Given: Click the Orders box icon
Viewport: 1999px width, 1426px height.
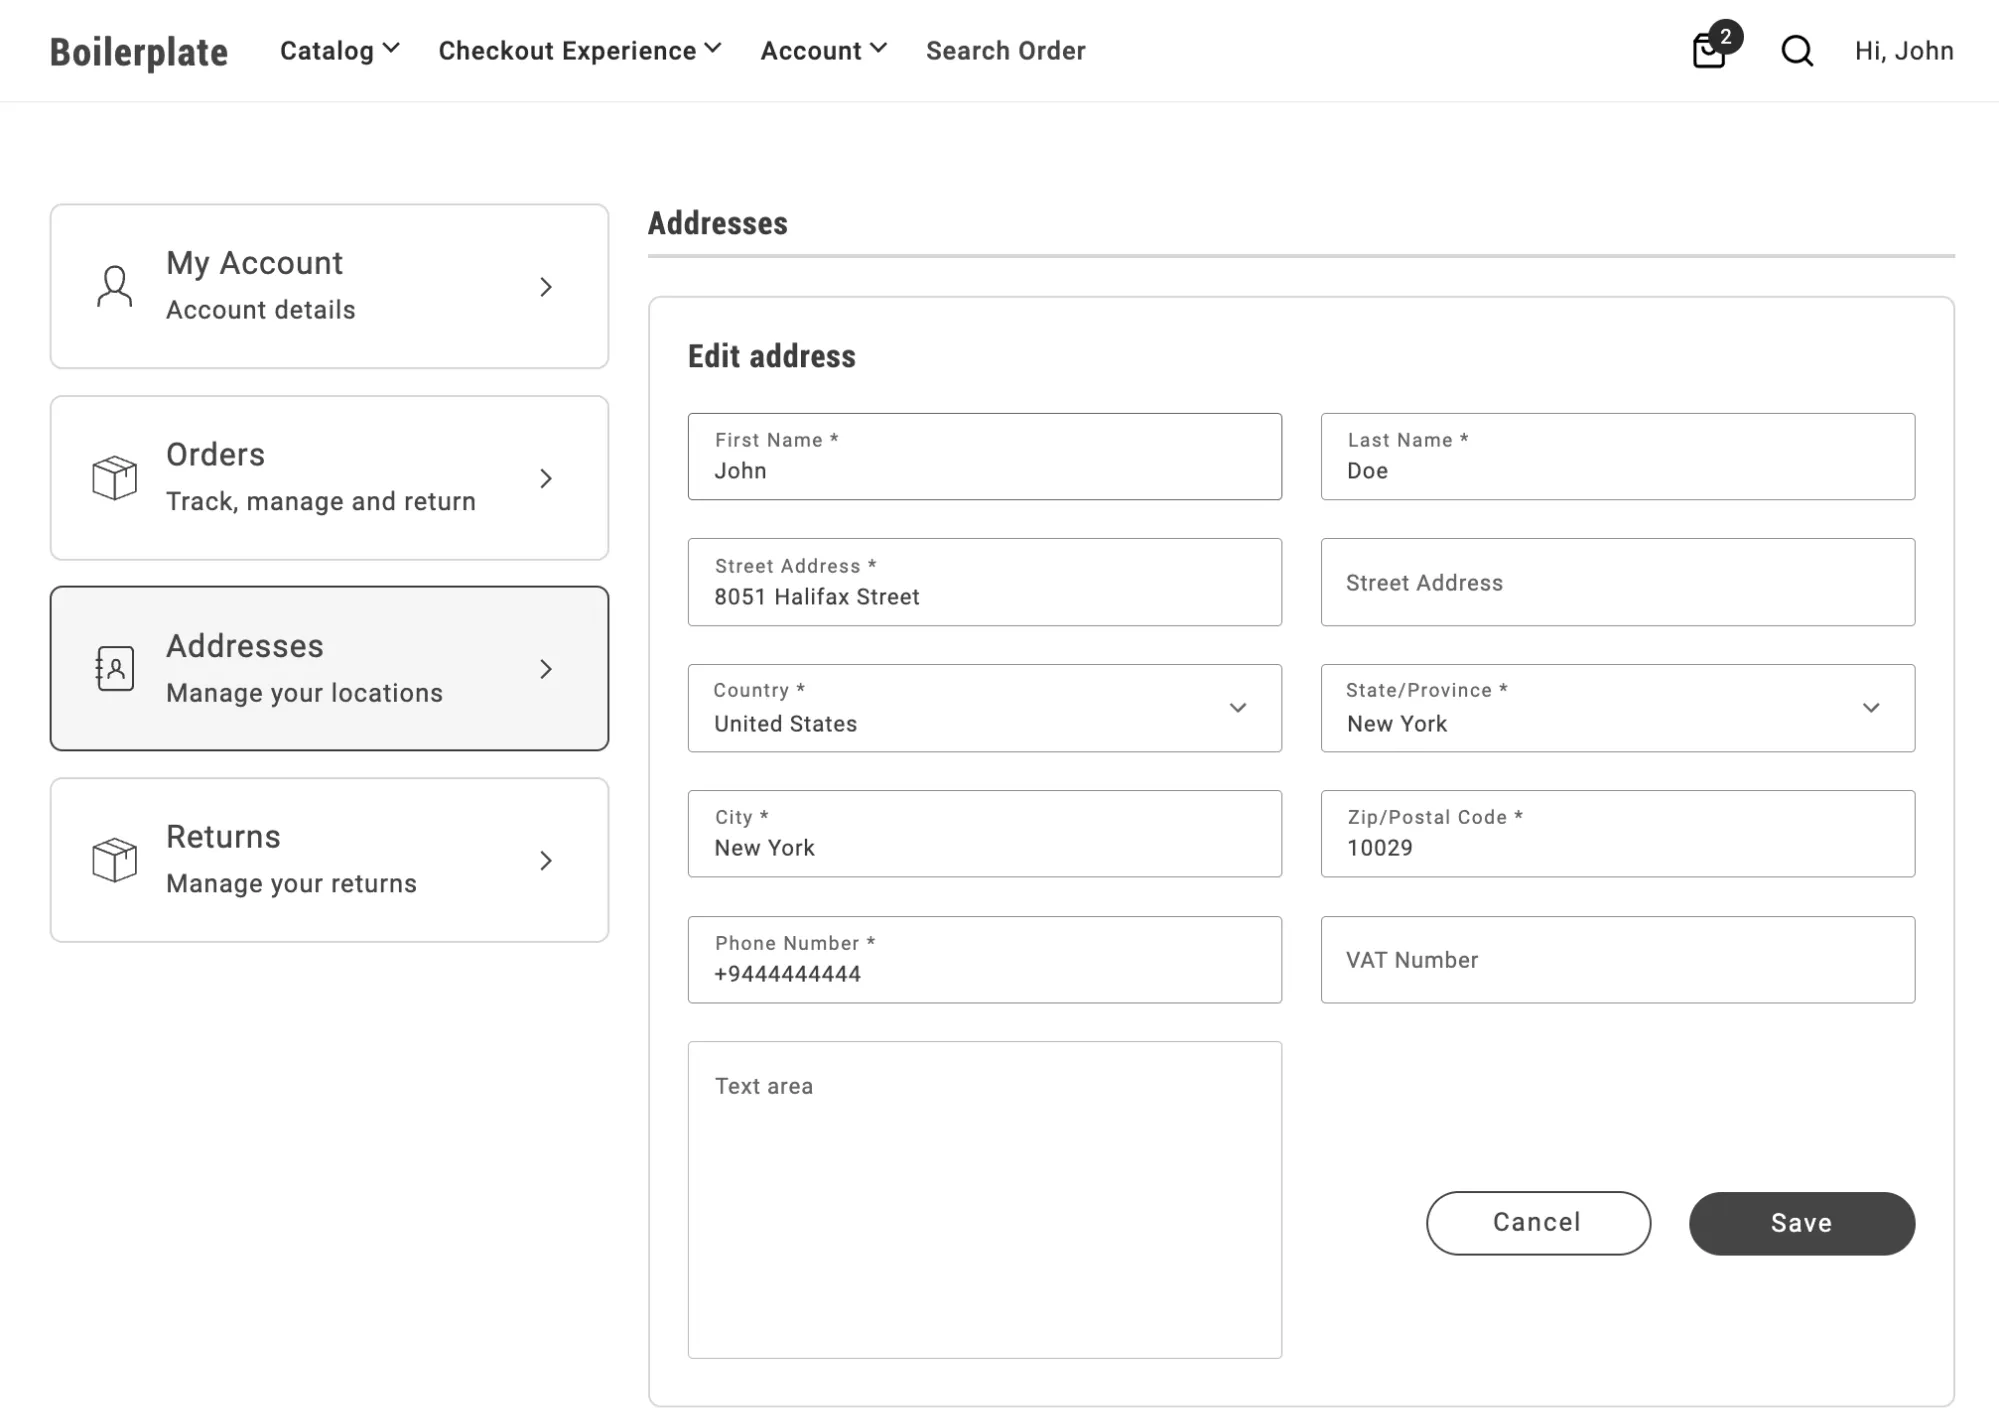Looking at the screenshot, I should coord(114,477).
